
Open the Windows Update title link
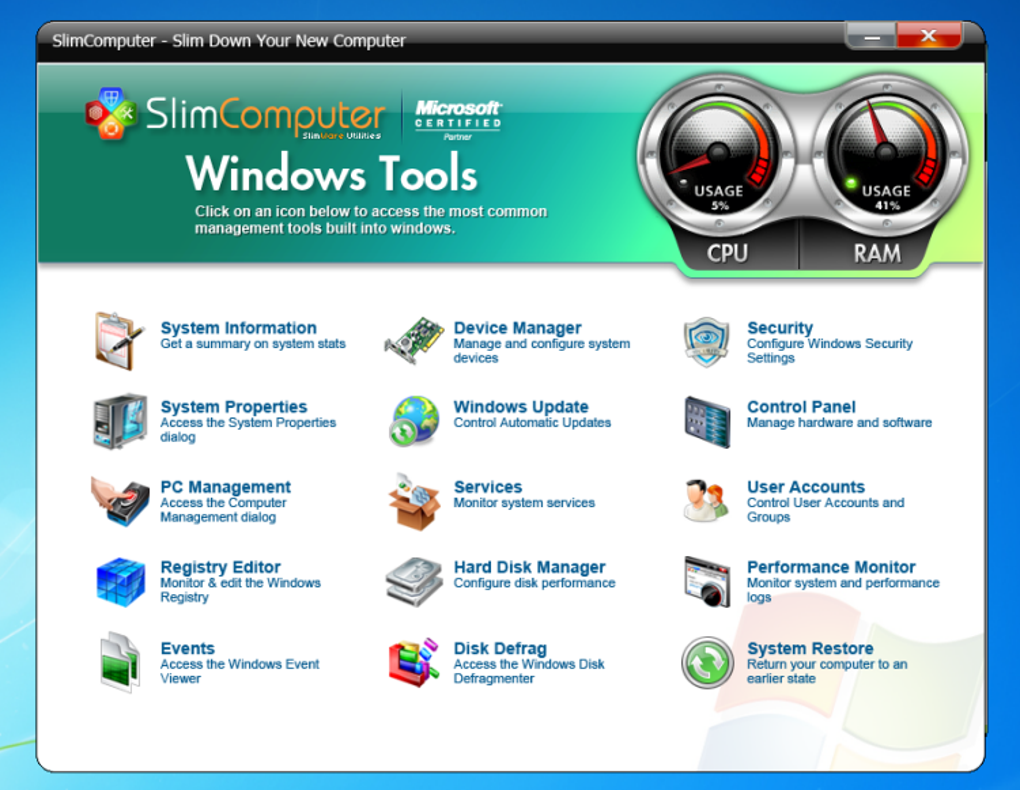point(521,407)
